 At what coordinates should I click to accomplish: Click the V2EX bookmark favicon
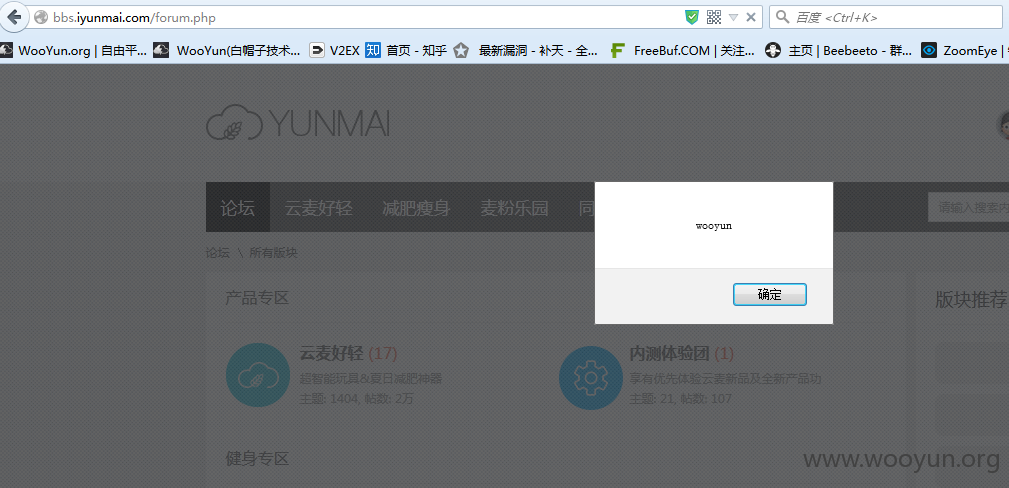click(317, 50)
